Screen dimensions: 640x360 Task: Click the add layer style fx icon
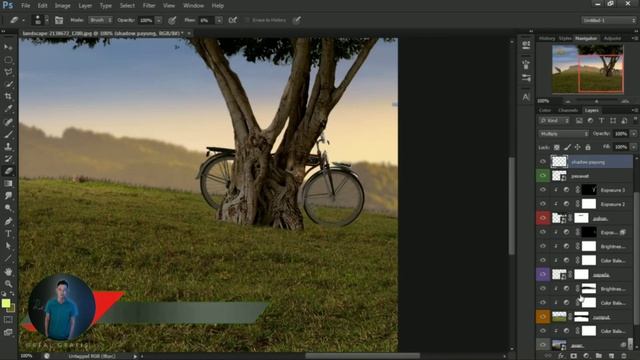pos(561,356)
